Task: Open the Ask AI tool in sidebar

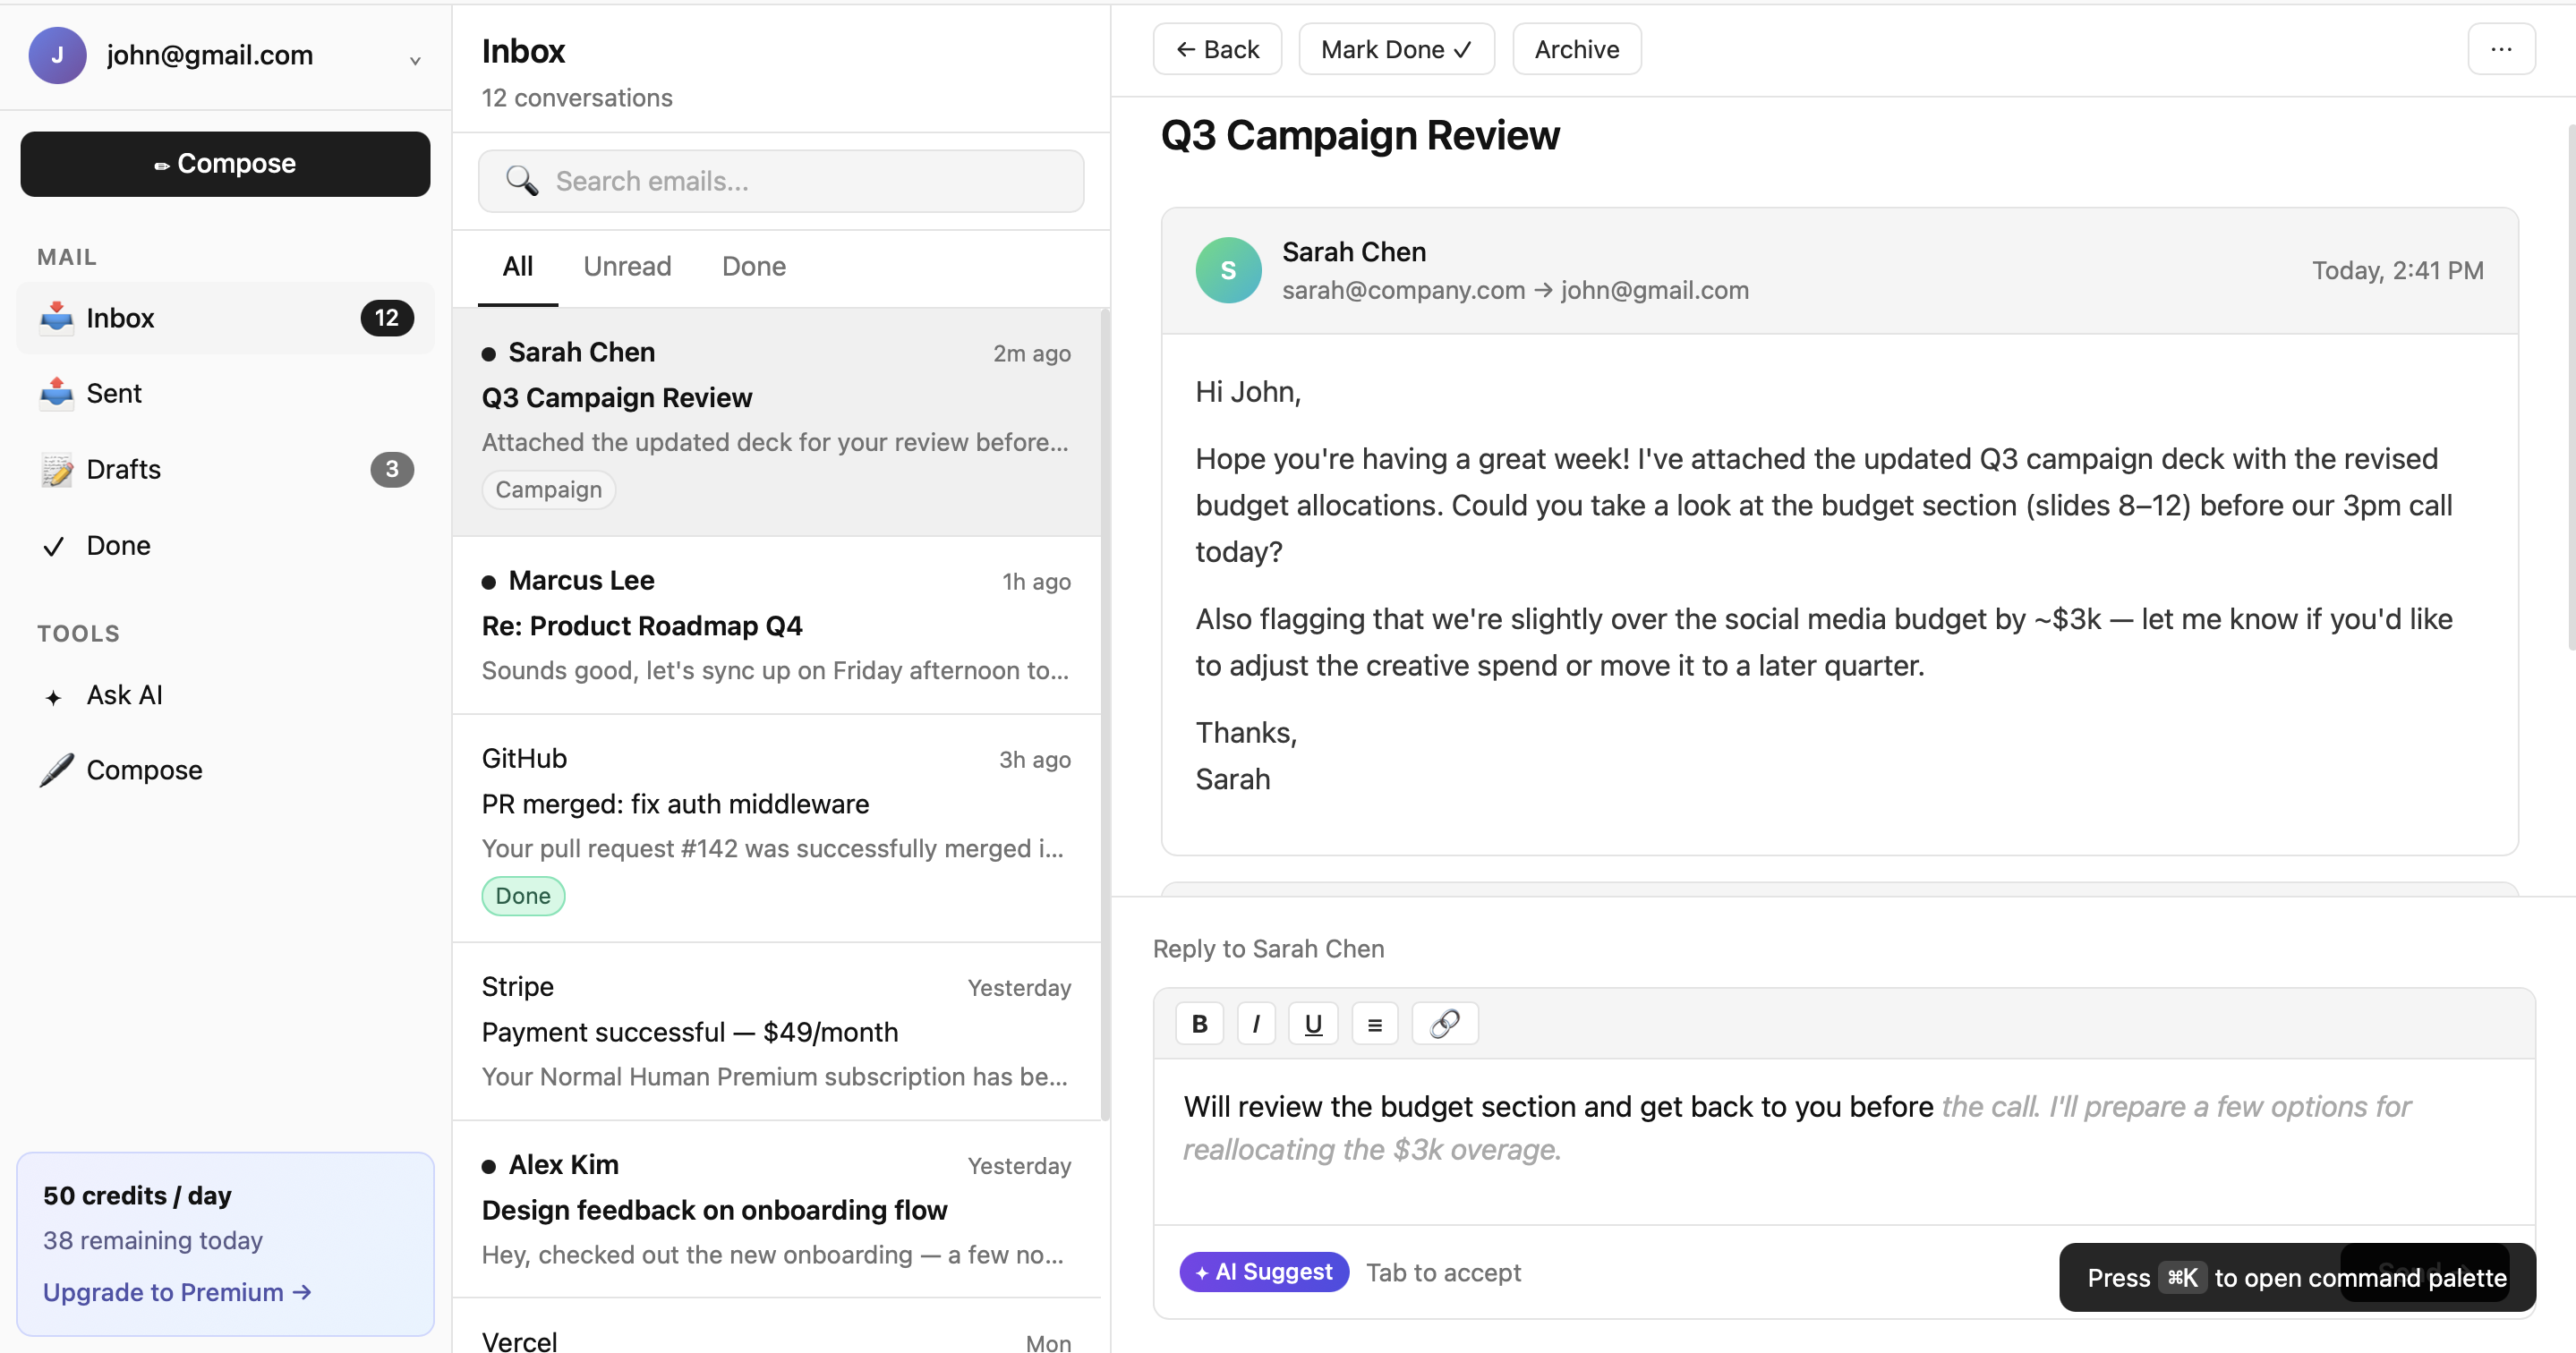Action: pos(124,694)
